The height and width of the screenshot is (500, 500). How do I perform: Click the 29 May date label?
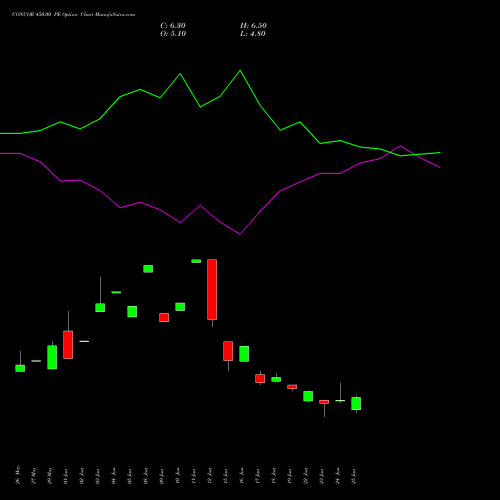point(50,475)
